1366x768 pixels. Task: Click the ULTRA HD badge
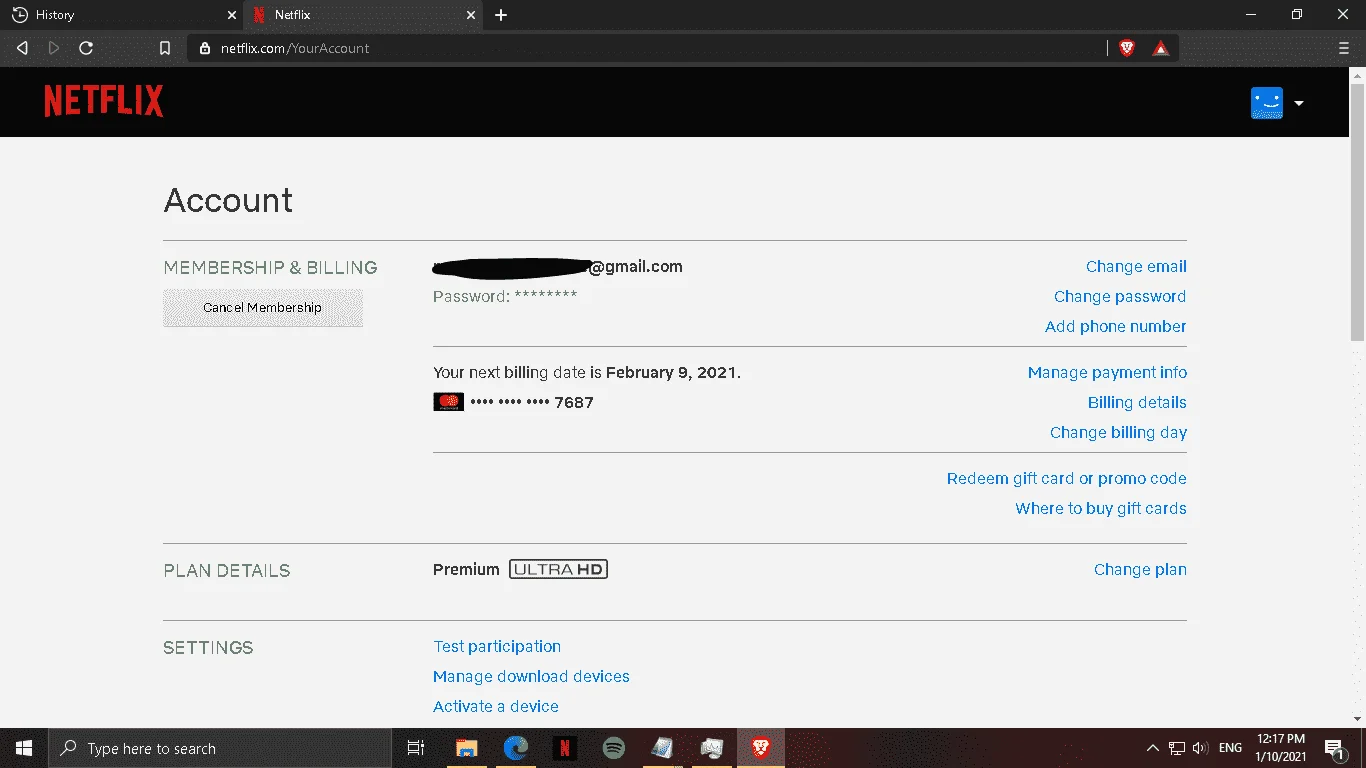point(558,569)
